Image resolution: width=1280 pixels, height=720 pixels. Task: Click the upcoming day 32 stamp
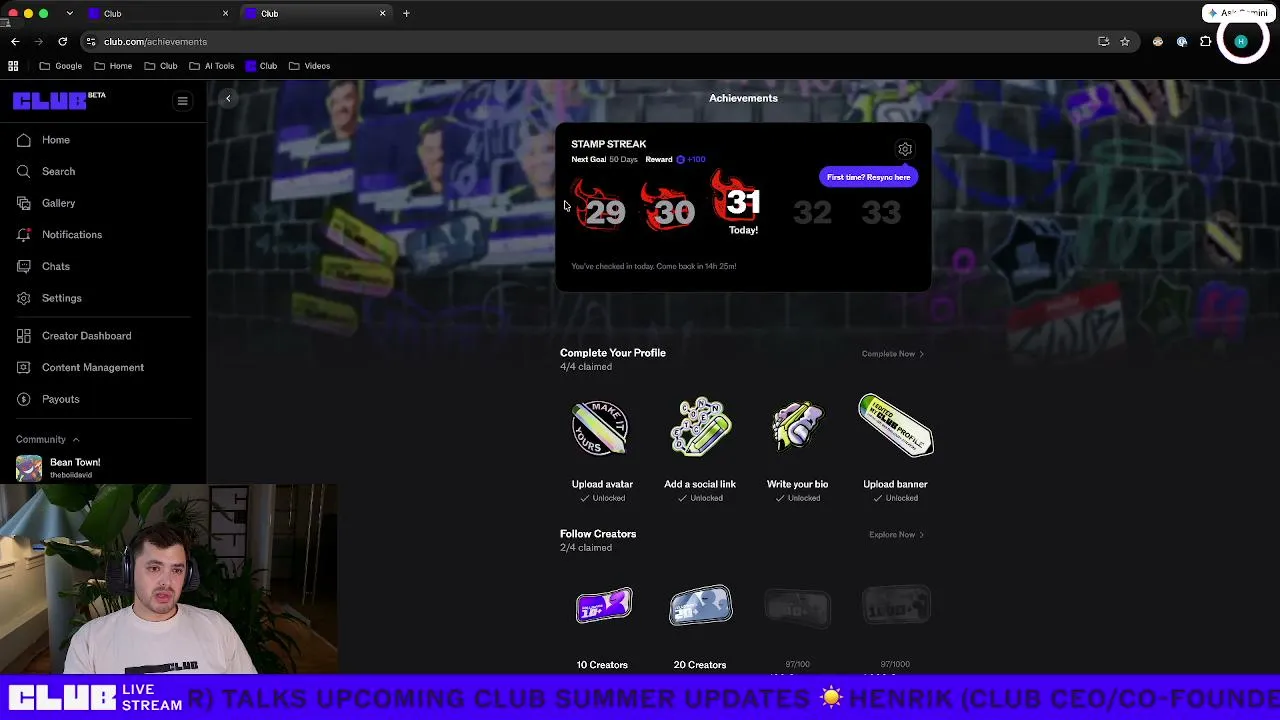[812, 212]
